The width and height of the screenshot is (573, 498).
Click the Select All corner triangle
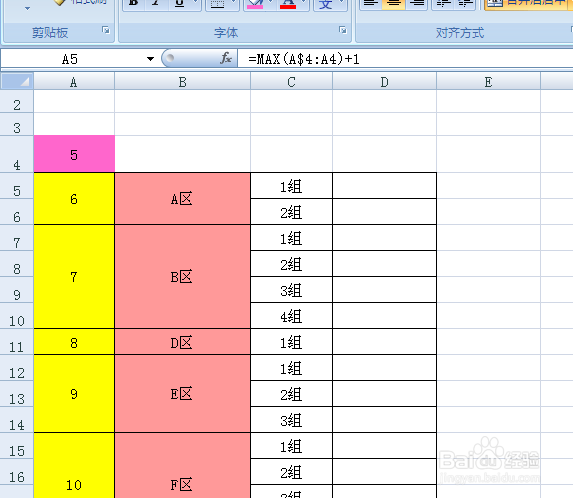(x=17, y=81)
